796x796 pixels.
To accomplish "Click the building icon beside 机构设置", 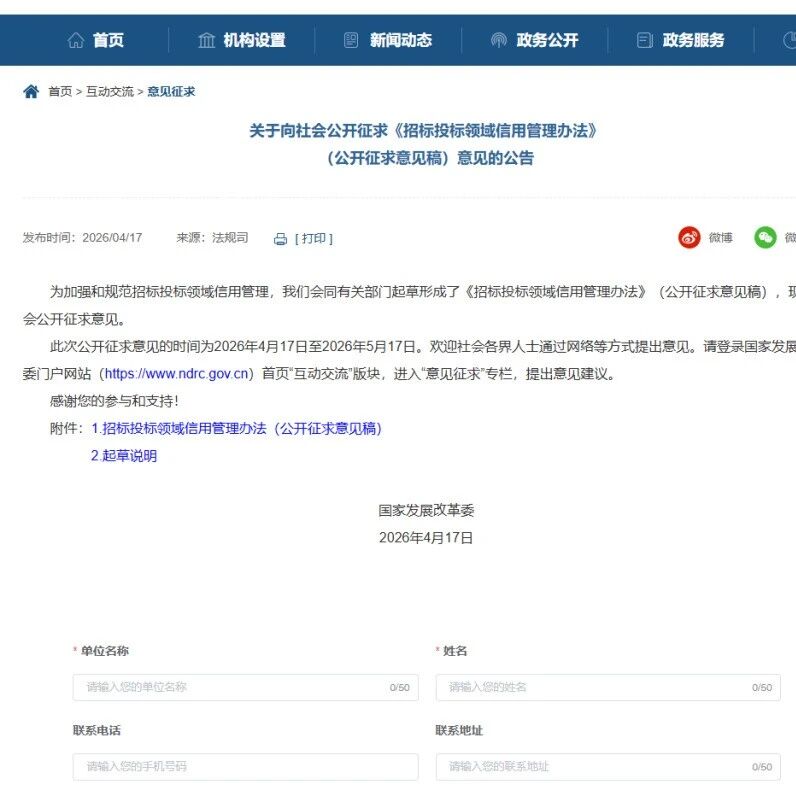I will tap(207, 40).
